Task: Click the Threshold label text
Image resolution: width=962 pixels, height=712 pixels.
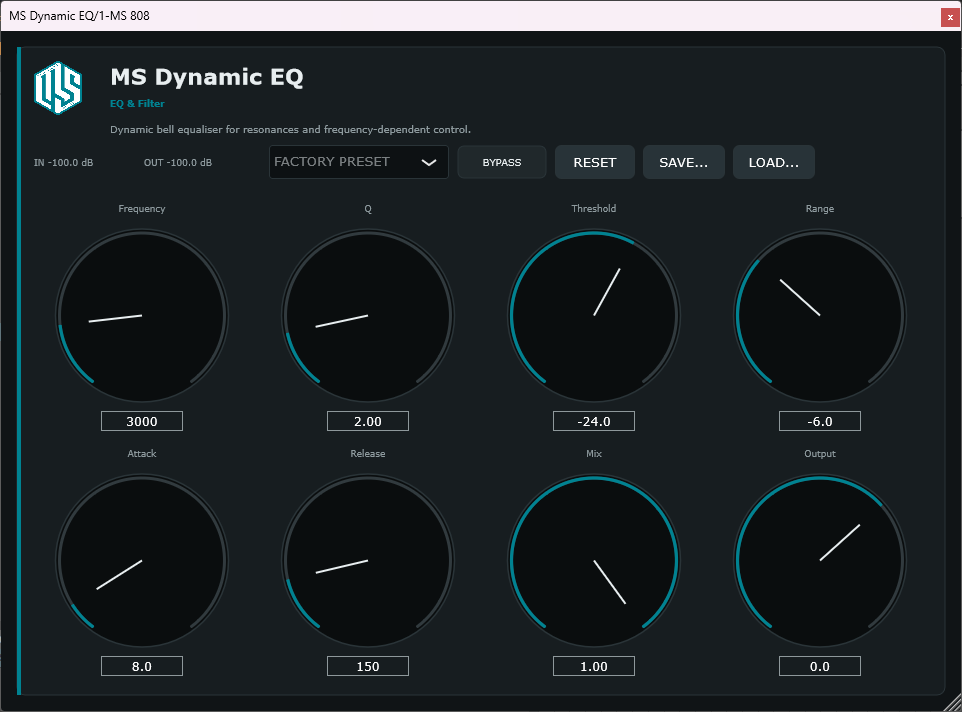Action: tap(594, 209)
